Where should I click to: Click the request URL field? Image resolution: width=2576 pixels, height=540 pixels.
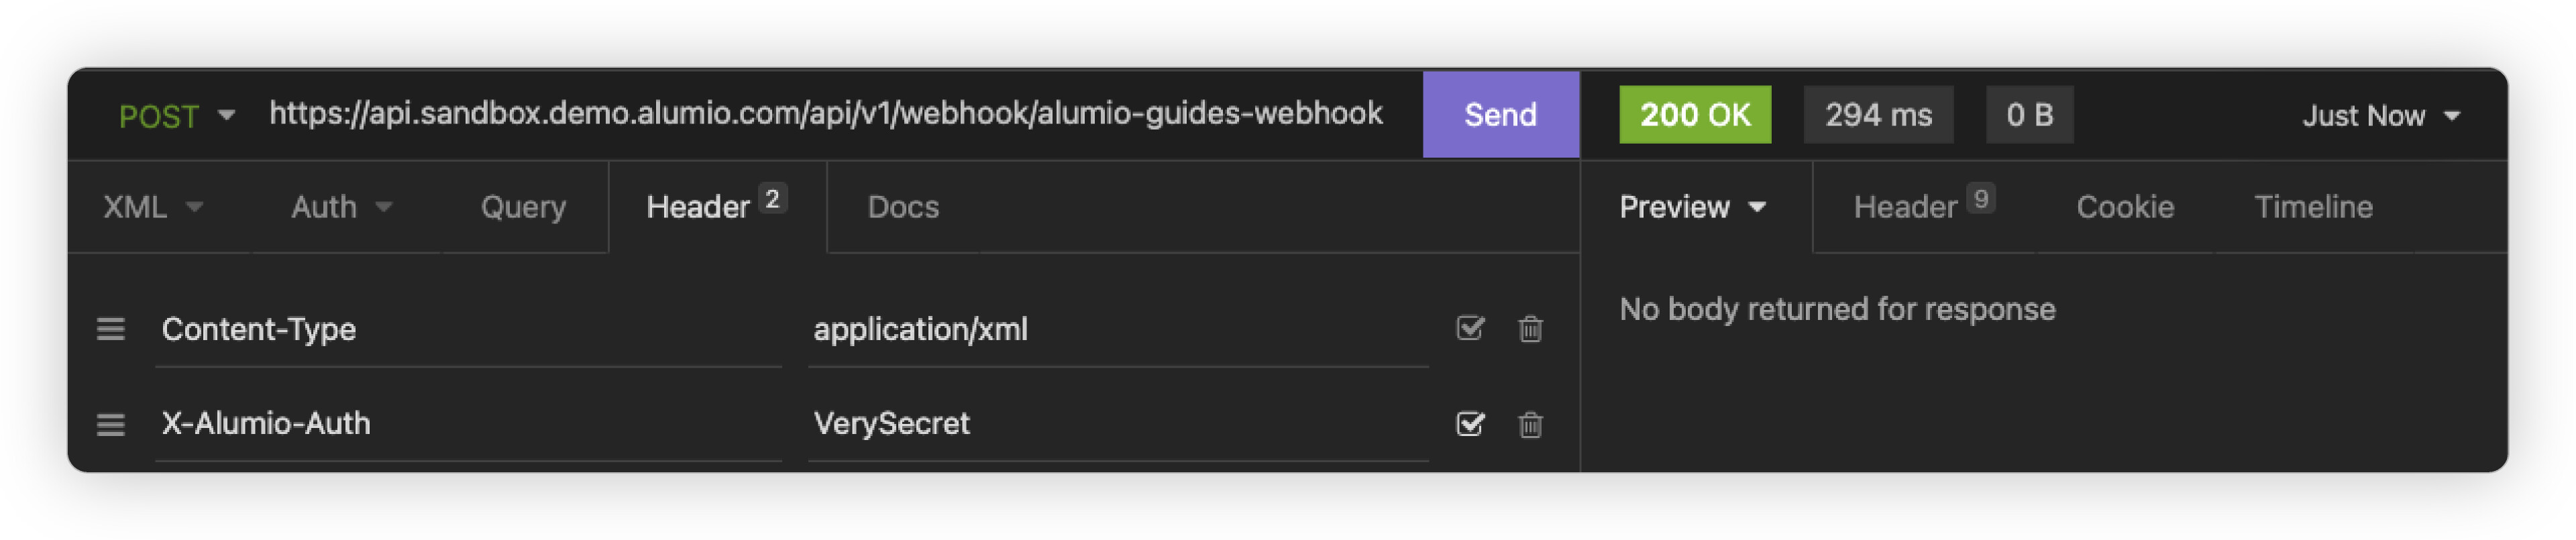[x=825, y=114]
